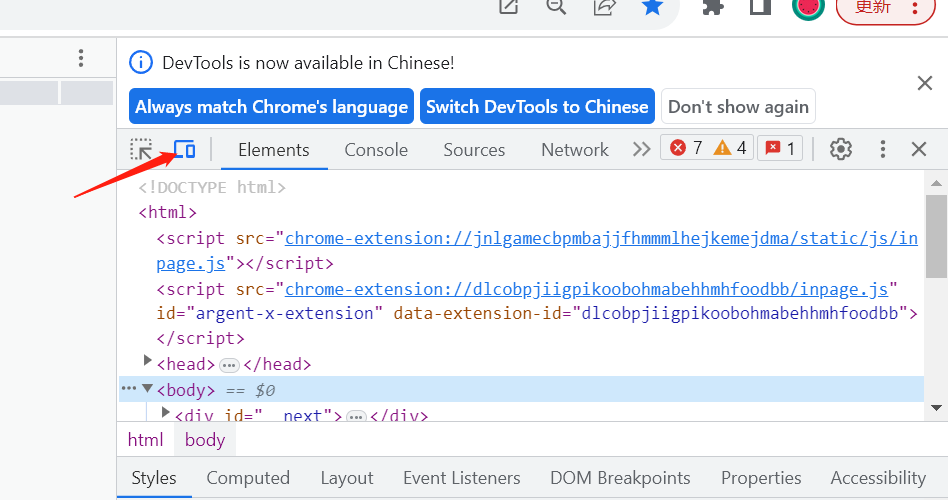
Task: Dismiss the DevTools language notification
Action: click(x=925, y=83)
